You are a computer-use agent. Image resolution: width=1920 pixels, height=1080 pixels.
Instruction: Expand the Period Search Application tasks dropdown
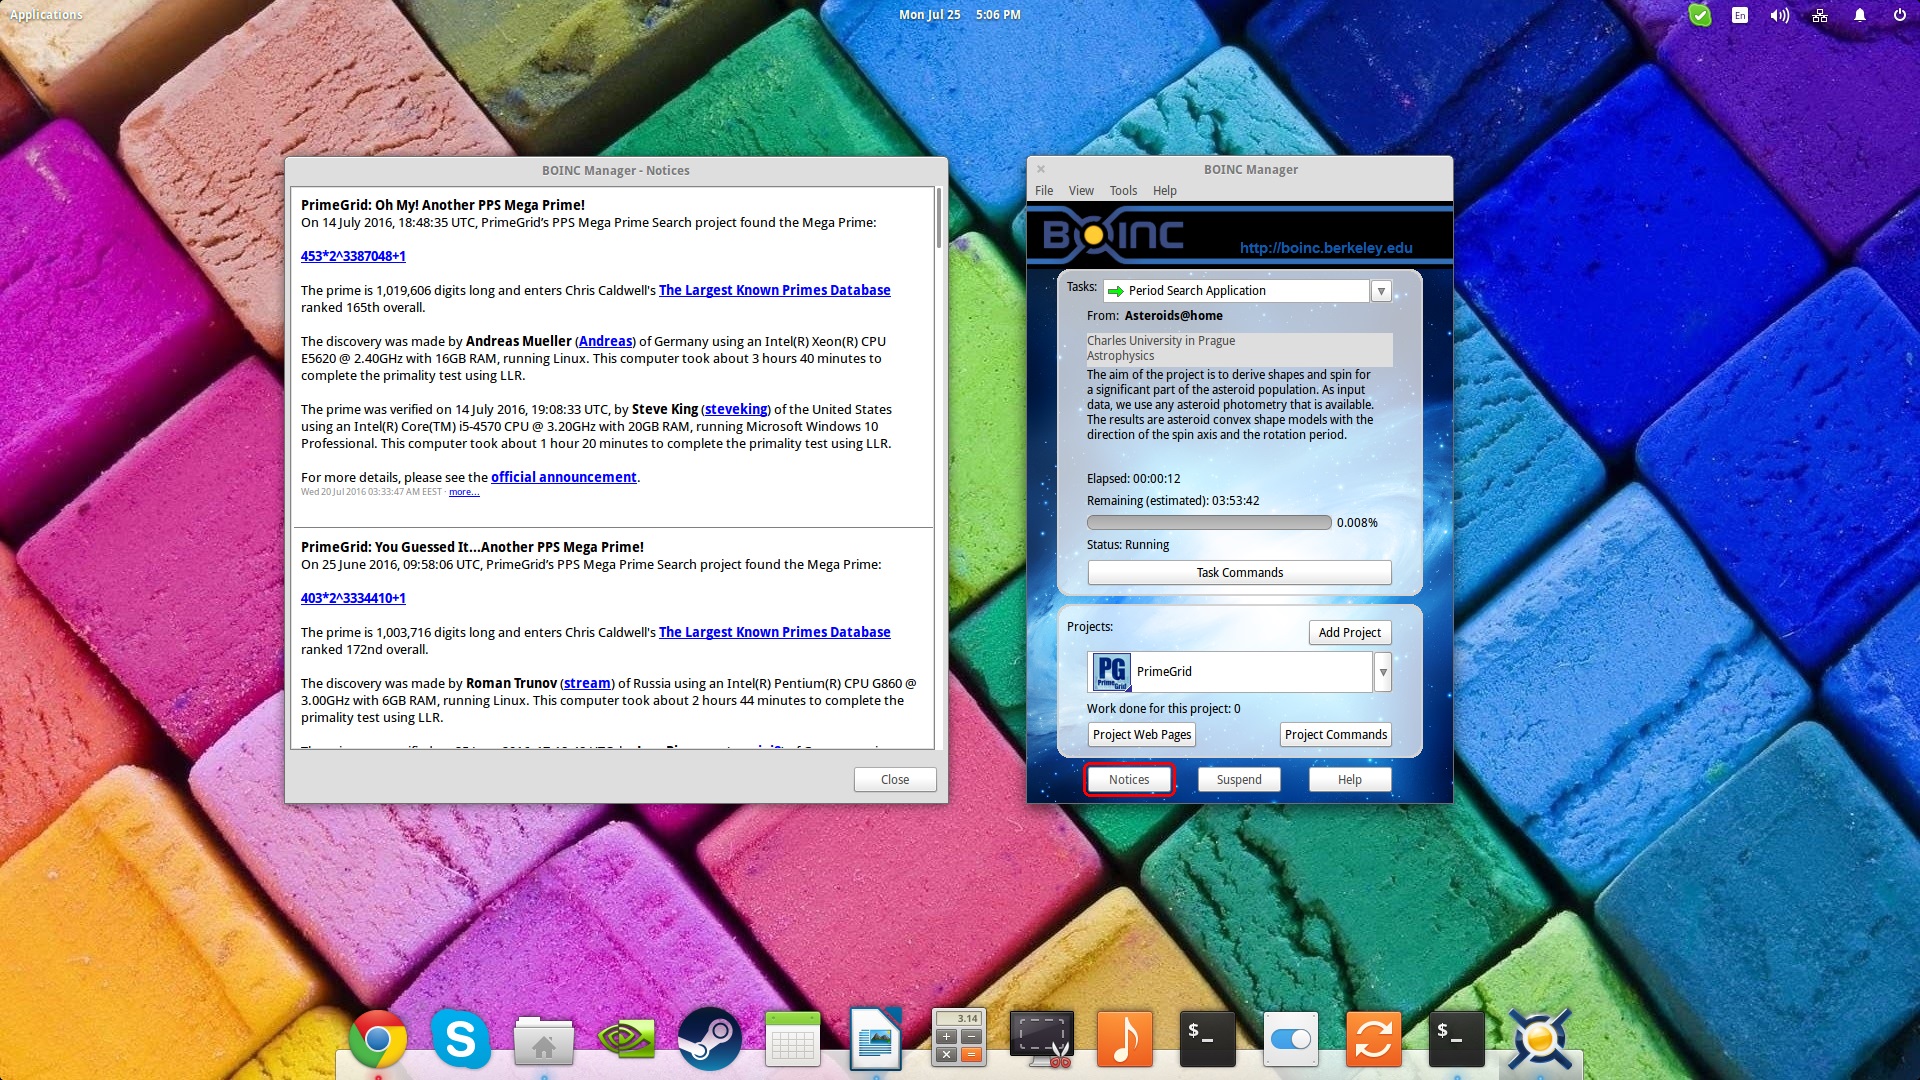1382,290
